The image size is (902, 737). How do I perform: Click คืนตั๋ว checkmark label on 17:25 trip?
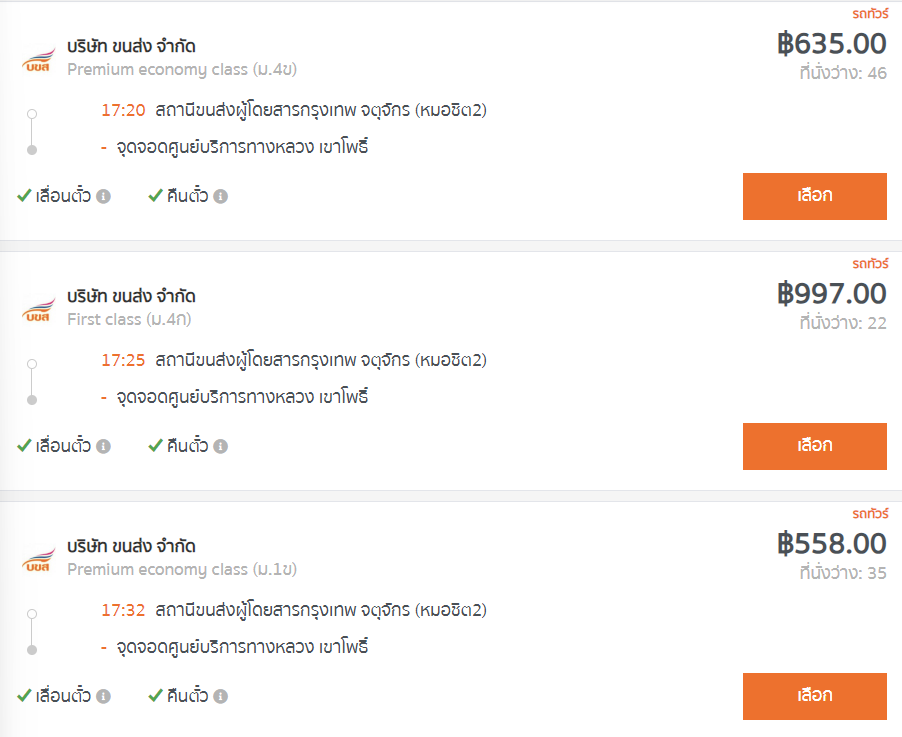[178, 446]
